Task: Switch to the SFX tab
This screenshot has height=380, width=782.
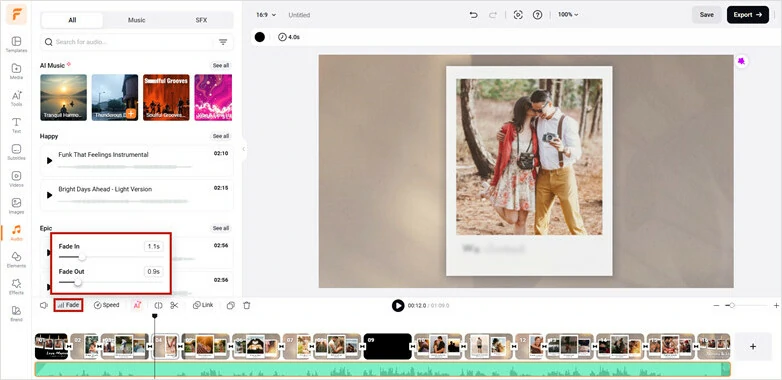Action: [201, 20]
